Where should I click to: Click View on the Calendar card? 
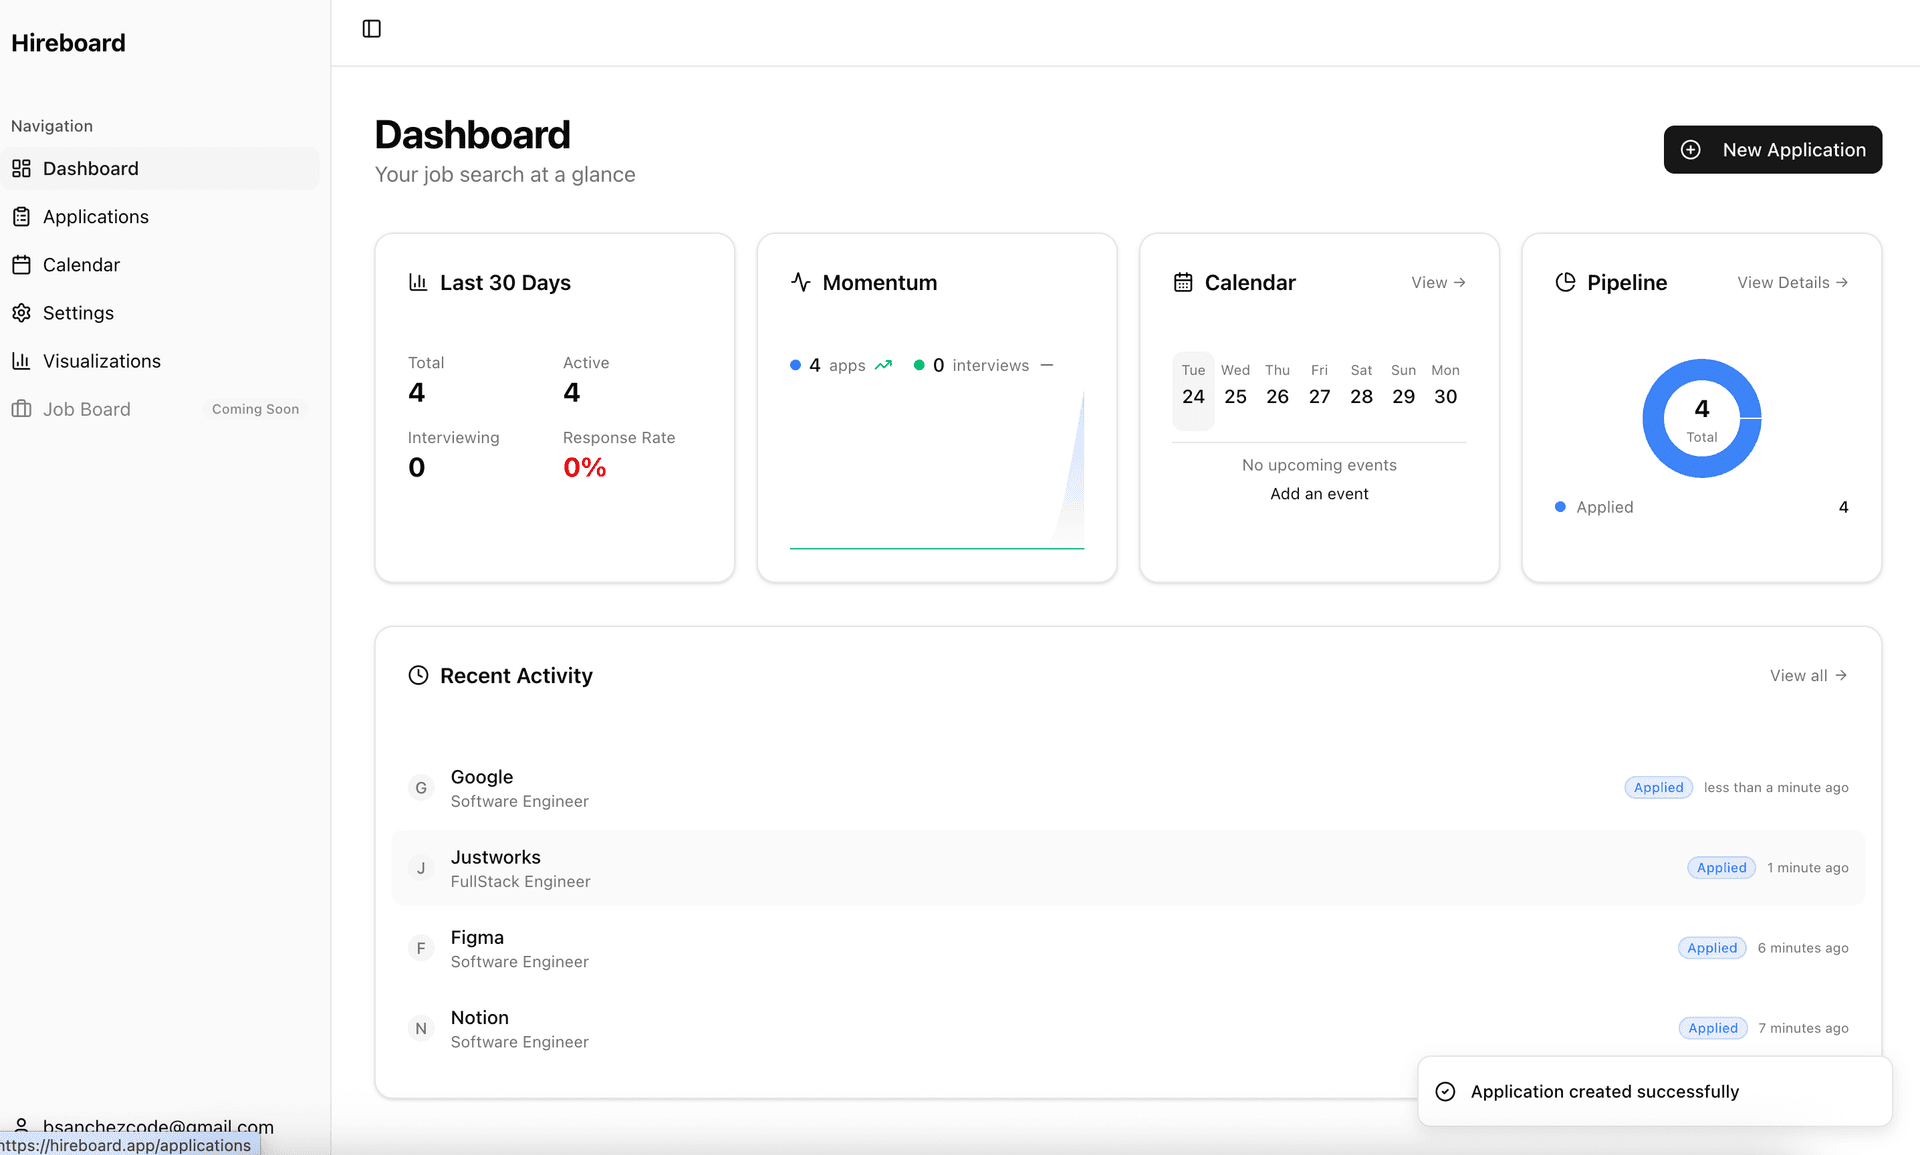click(1437, 282)
